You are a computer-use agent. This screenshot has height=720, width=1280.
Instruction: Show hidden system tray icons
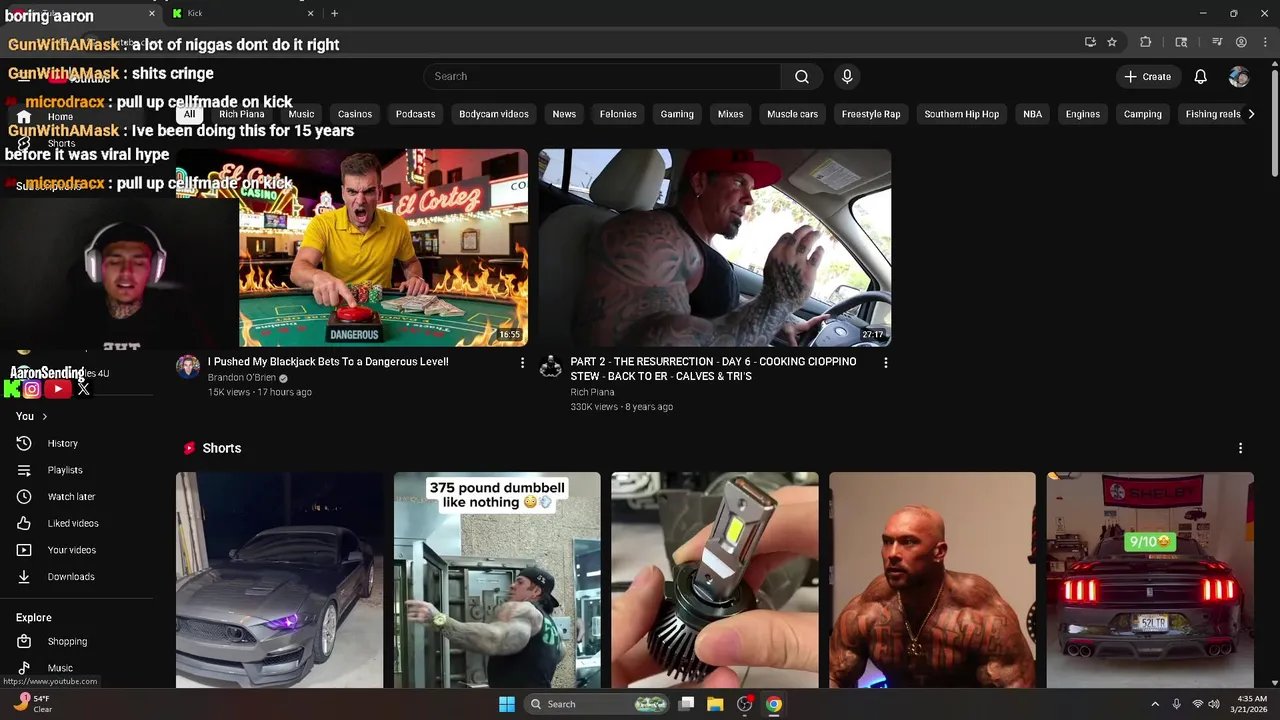click(x=1155, y=704)
